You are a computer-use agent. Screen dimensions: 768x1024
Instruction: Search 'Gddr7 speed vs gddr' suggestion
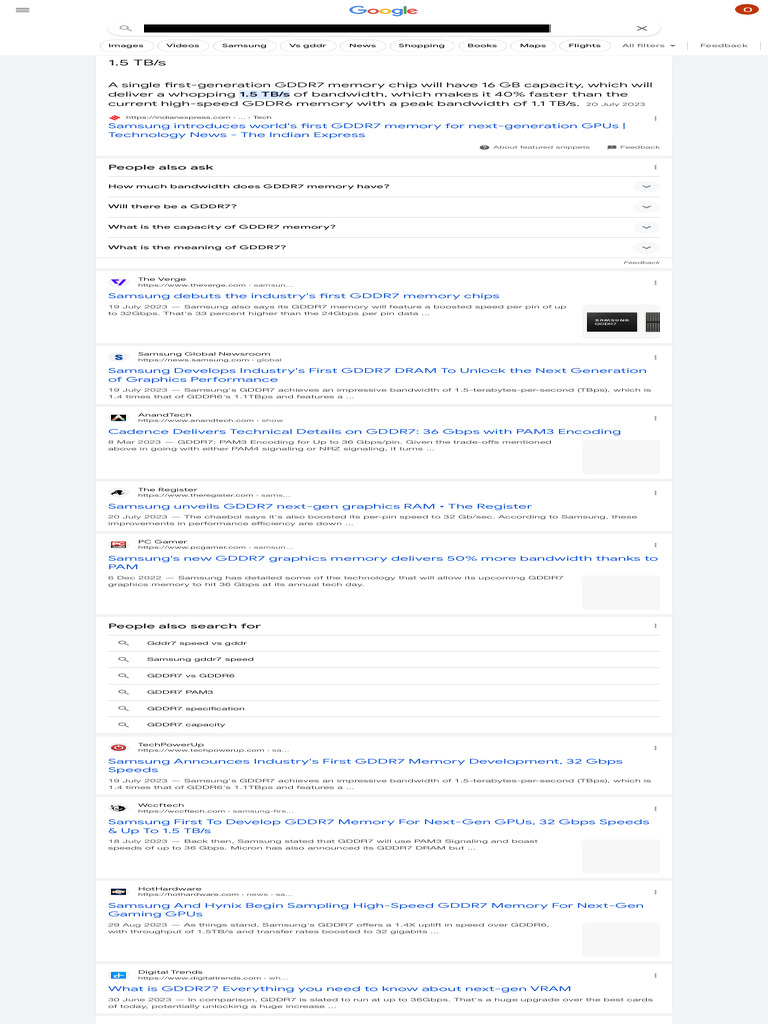click(x=384, y=643)
